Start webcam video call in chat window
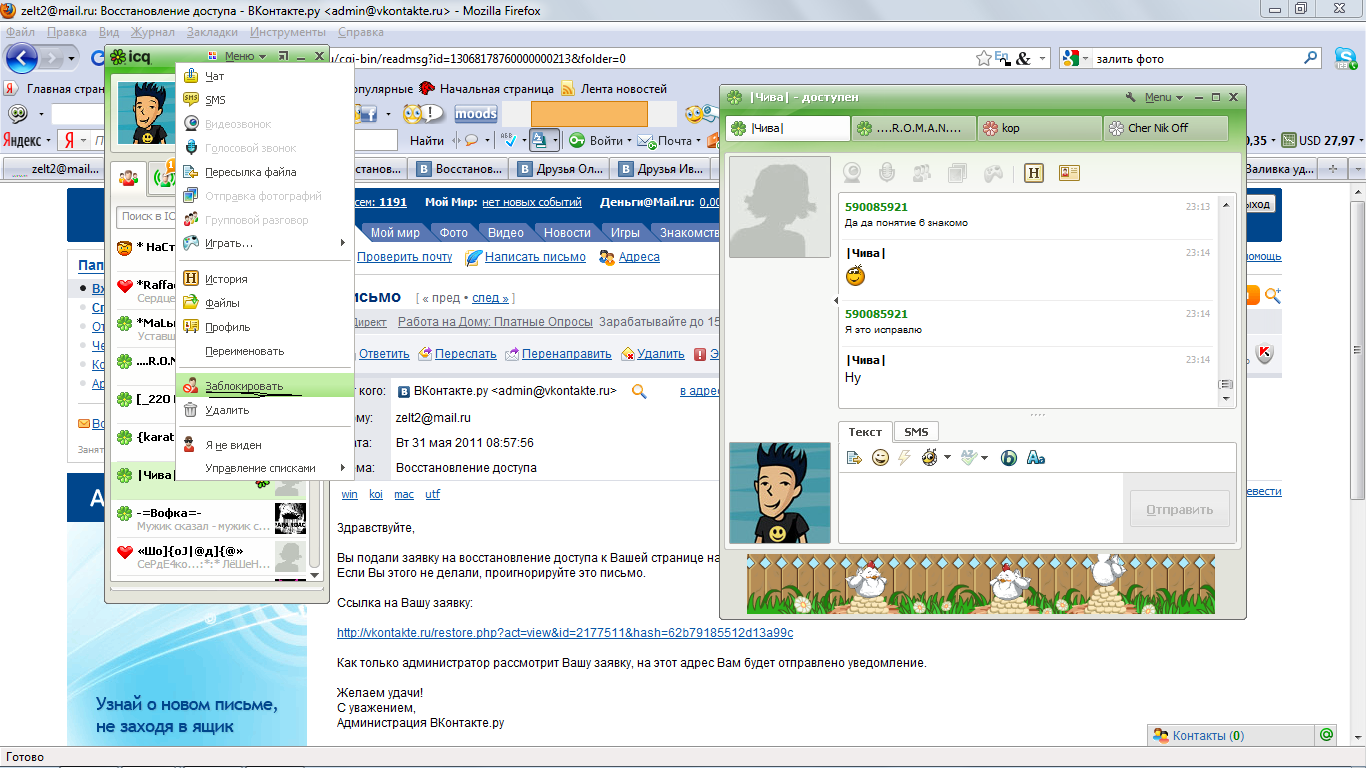 point(853,173)
